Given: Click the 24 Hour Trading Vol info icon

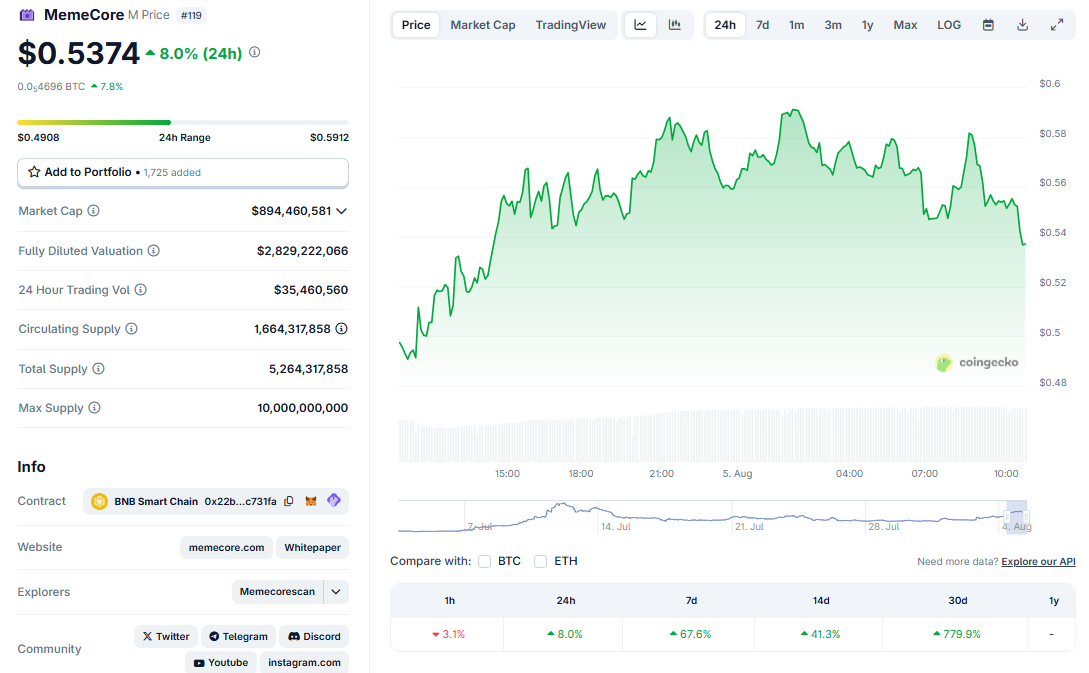Looking at the screenshot, I should [x=140, y=290].
